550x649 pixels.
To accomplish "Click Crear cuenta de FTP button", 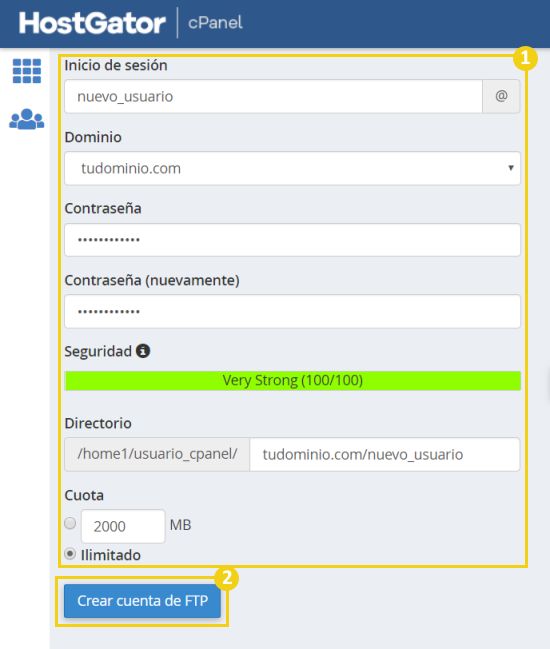I will click(x=142, y=601).
